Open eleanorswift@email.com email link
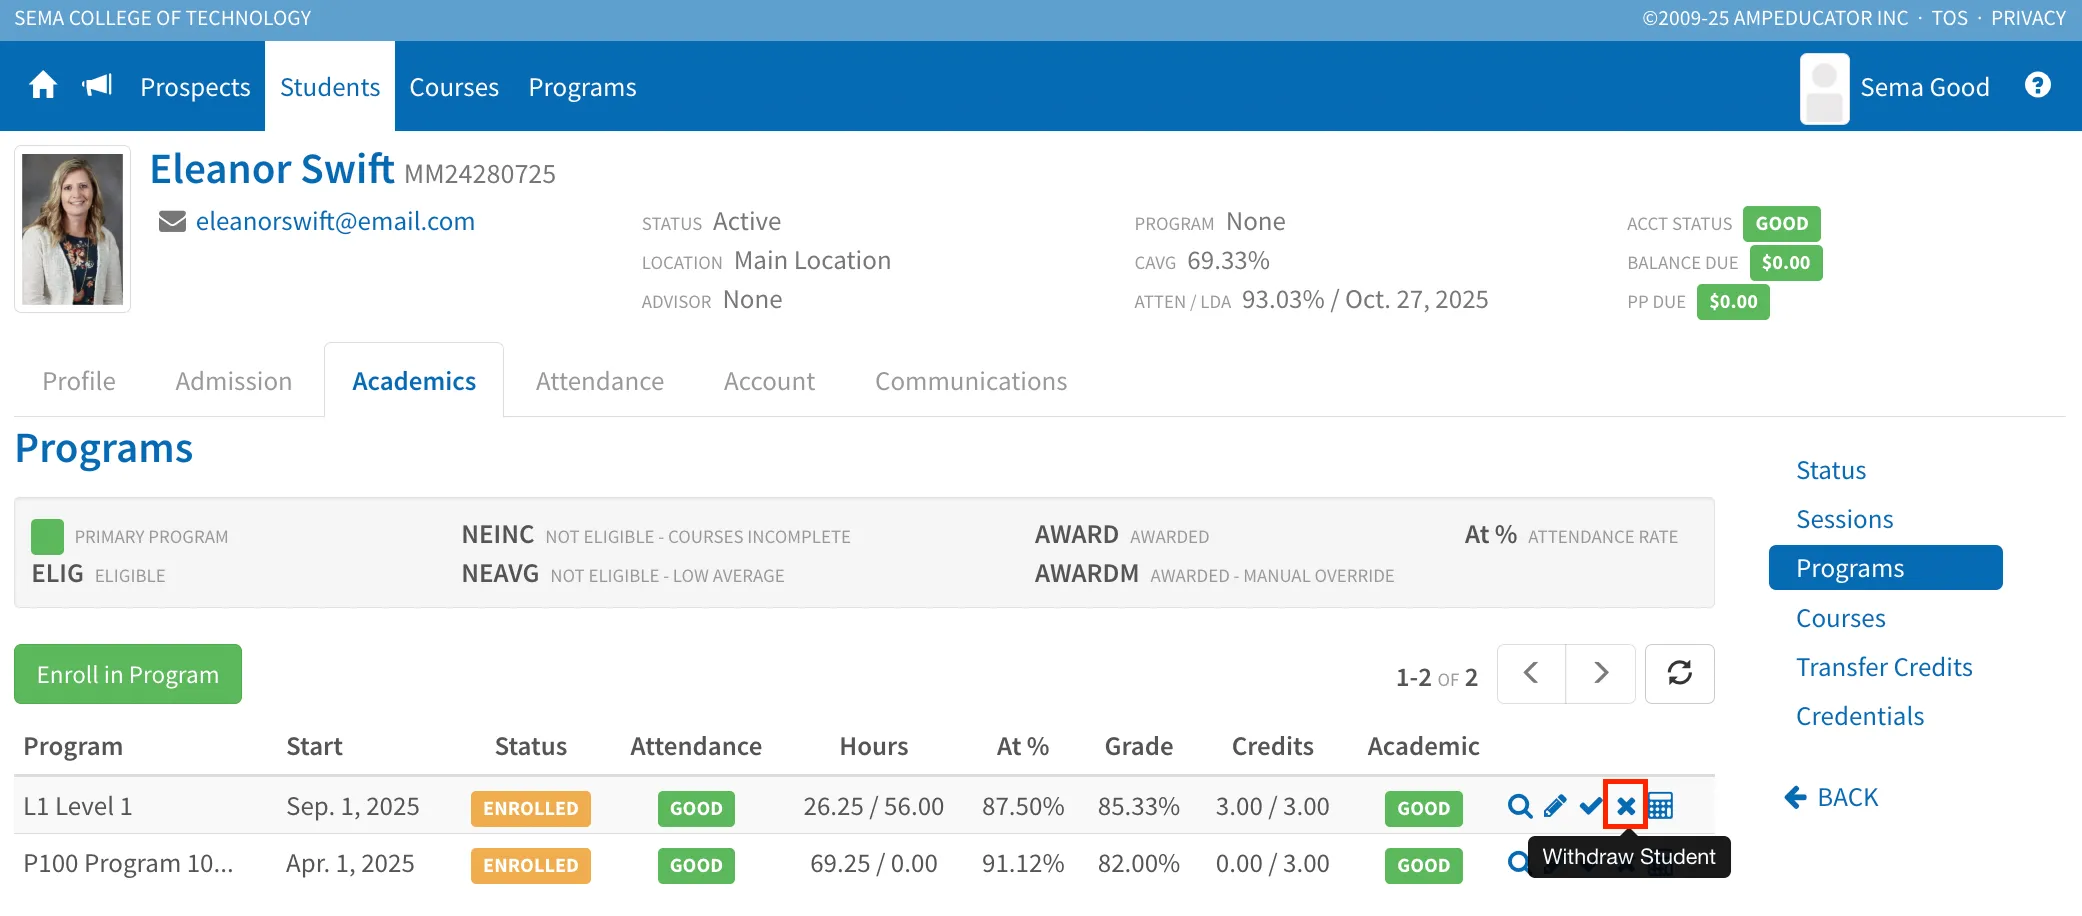 (x=335, y=221)
